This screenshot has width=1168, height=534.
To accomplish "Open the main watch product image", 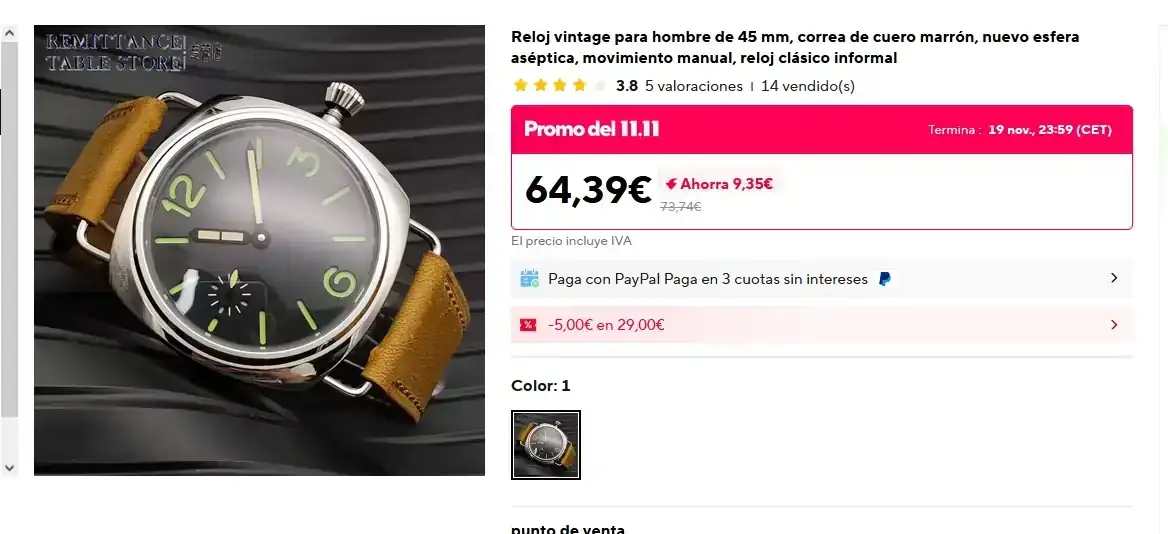I will coord(259,250).
